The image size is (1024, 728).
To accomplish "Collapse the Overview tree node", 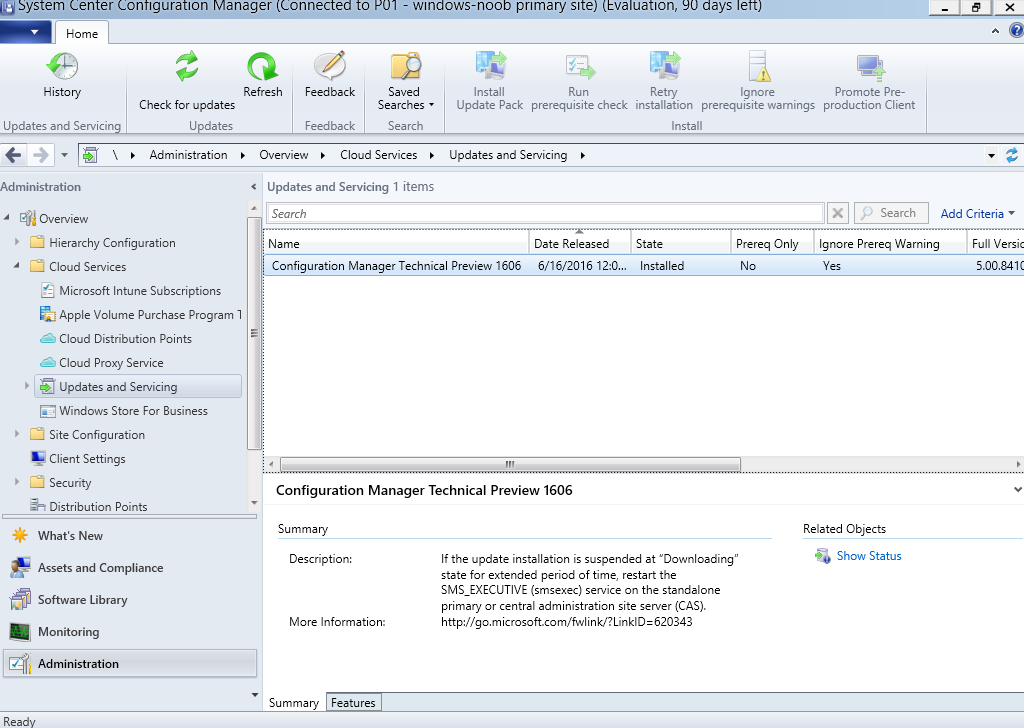I will point(7,217).
